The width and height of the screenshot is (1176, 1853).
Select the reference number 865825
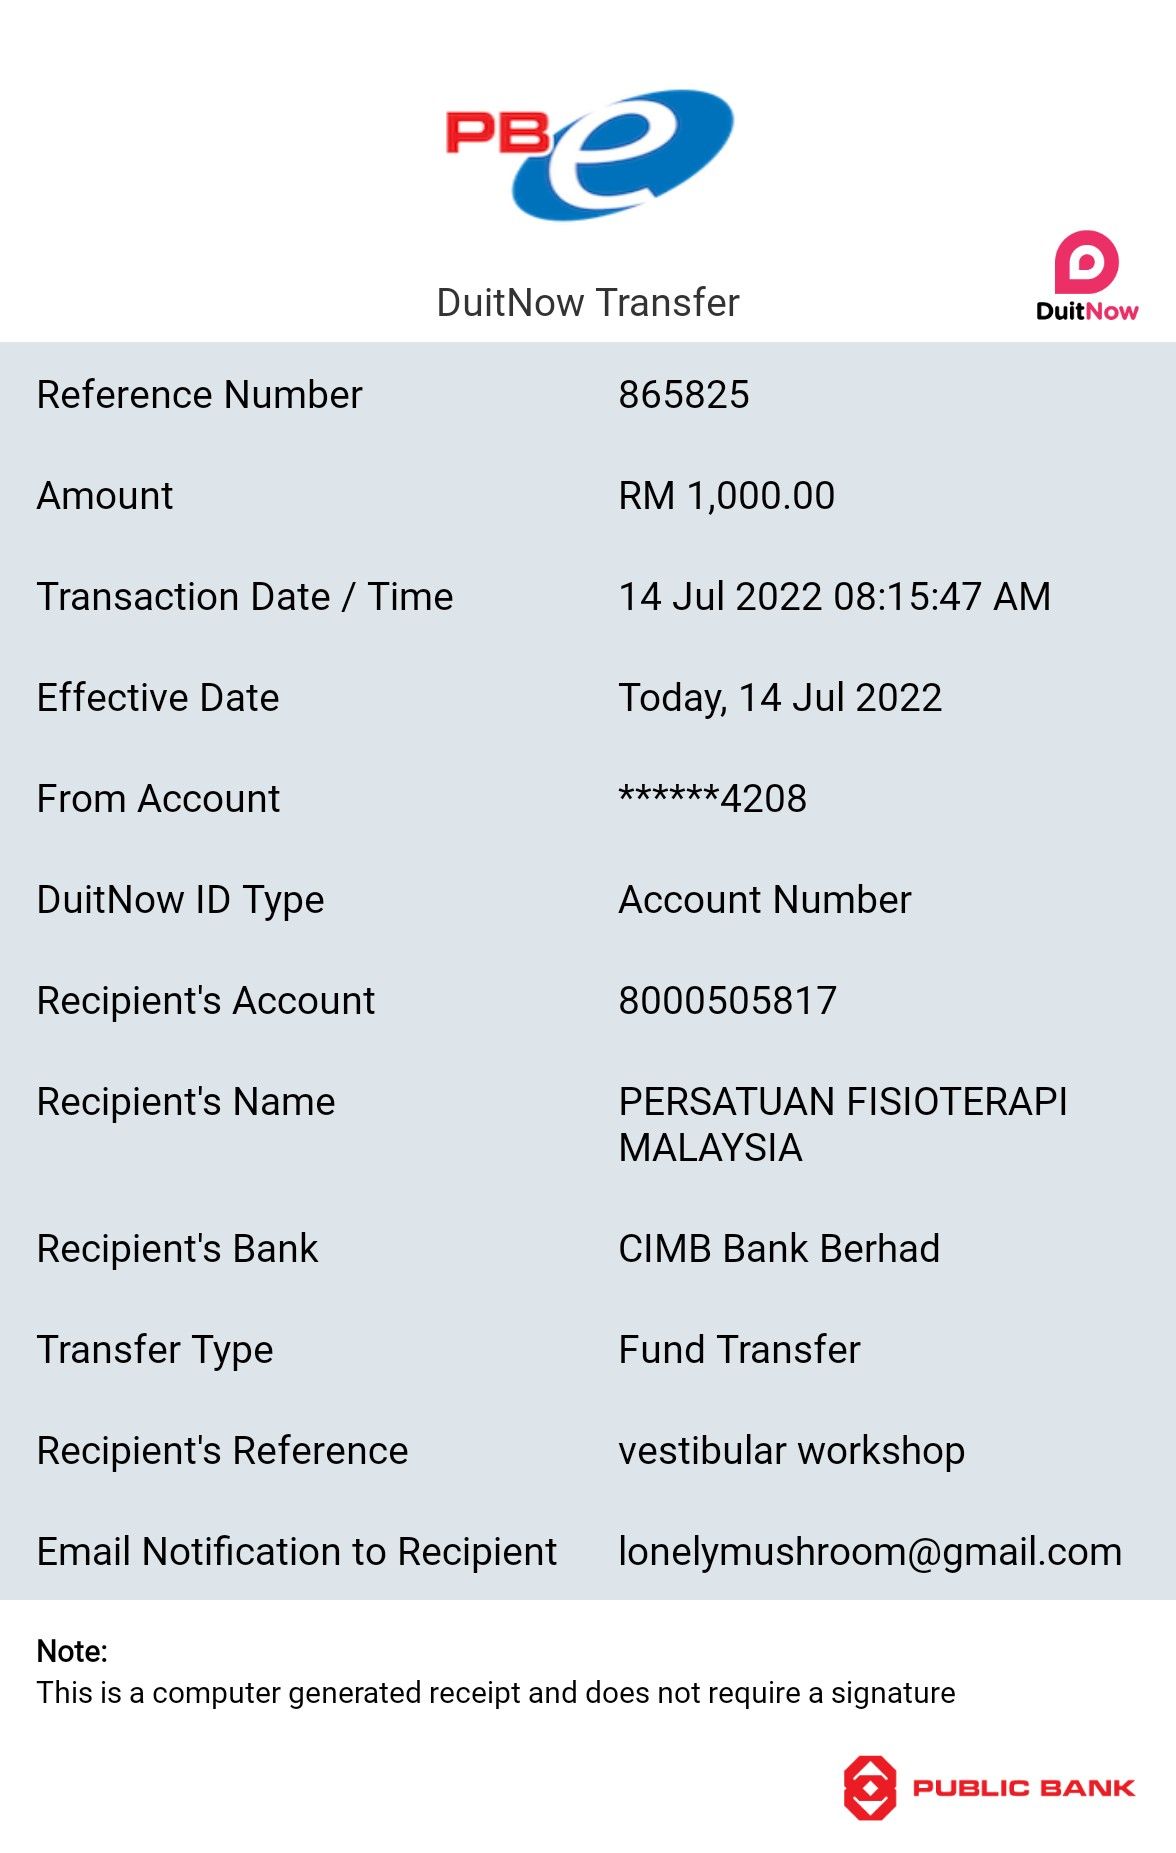pos(684,395)
